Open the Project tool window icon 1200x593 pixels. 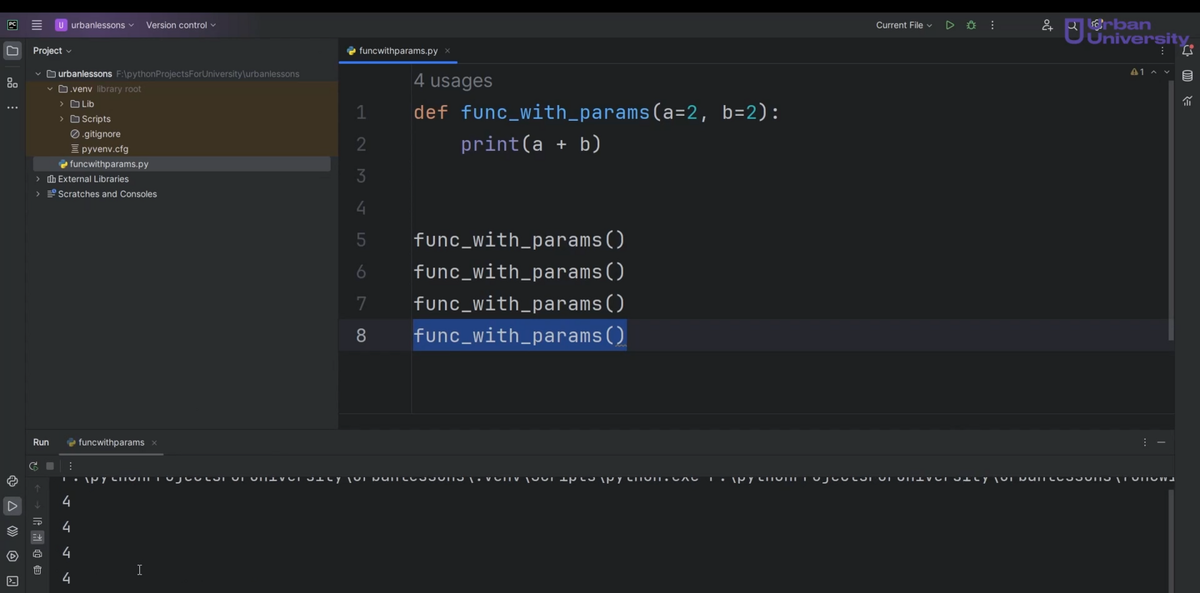(x=12, y=50)
